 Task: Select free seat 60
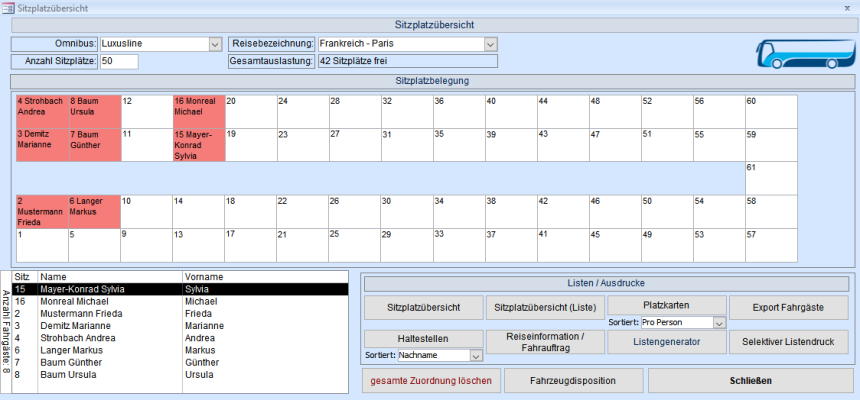[x=771, y=112]
